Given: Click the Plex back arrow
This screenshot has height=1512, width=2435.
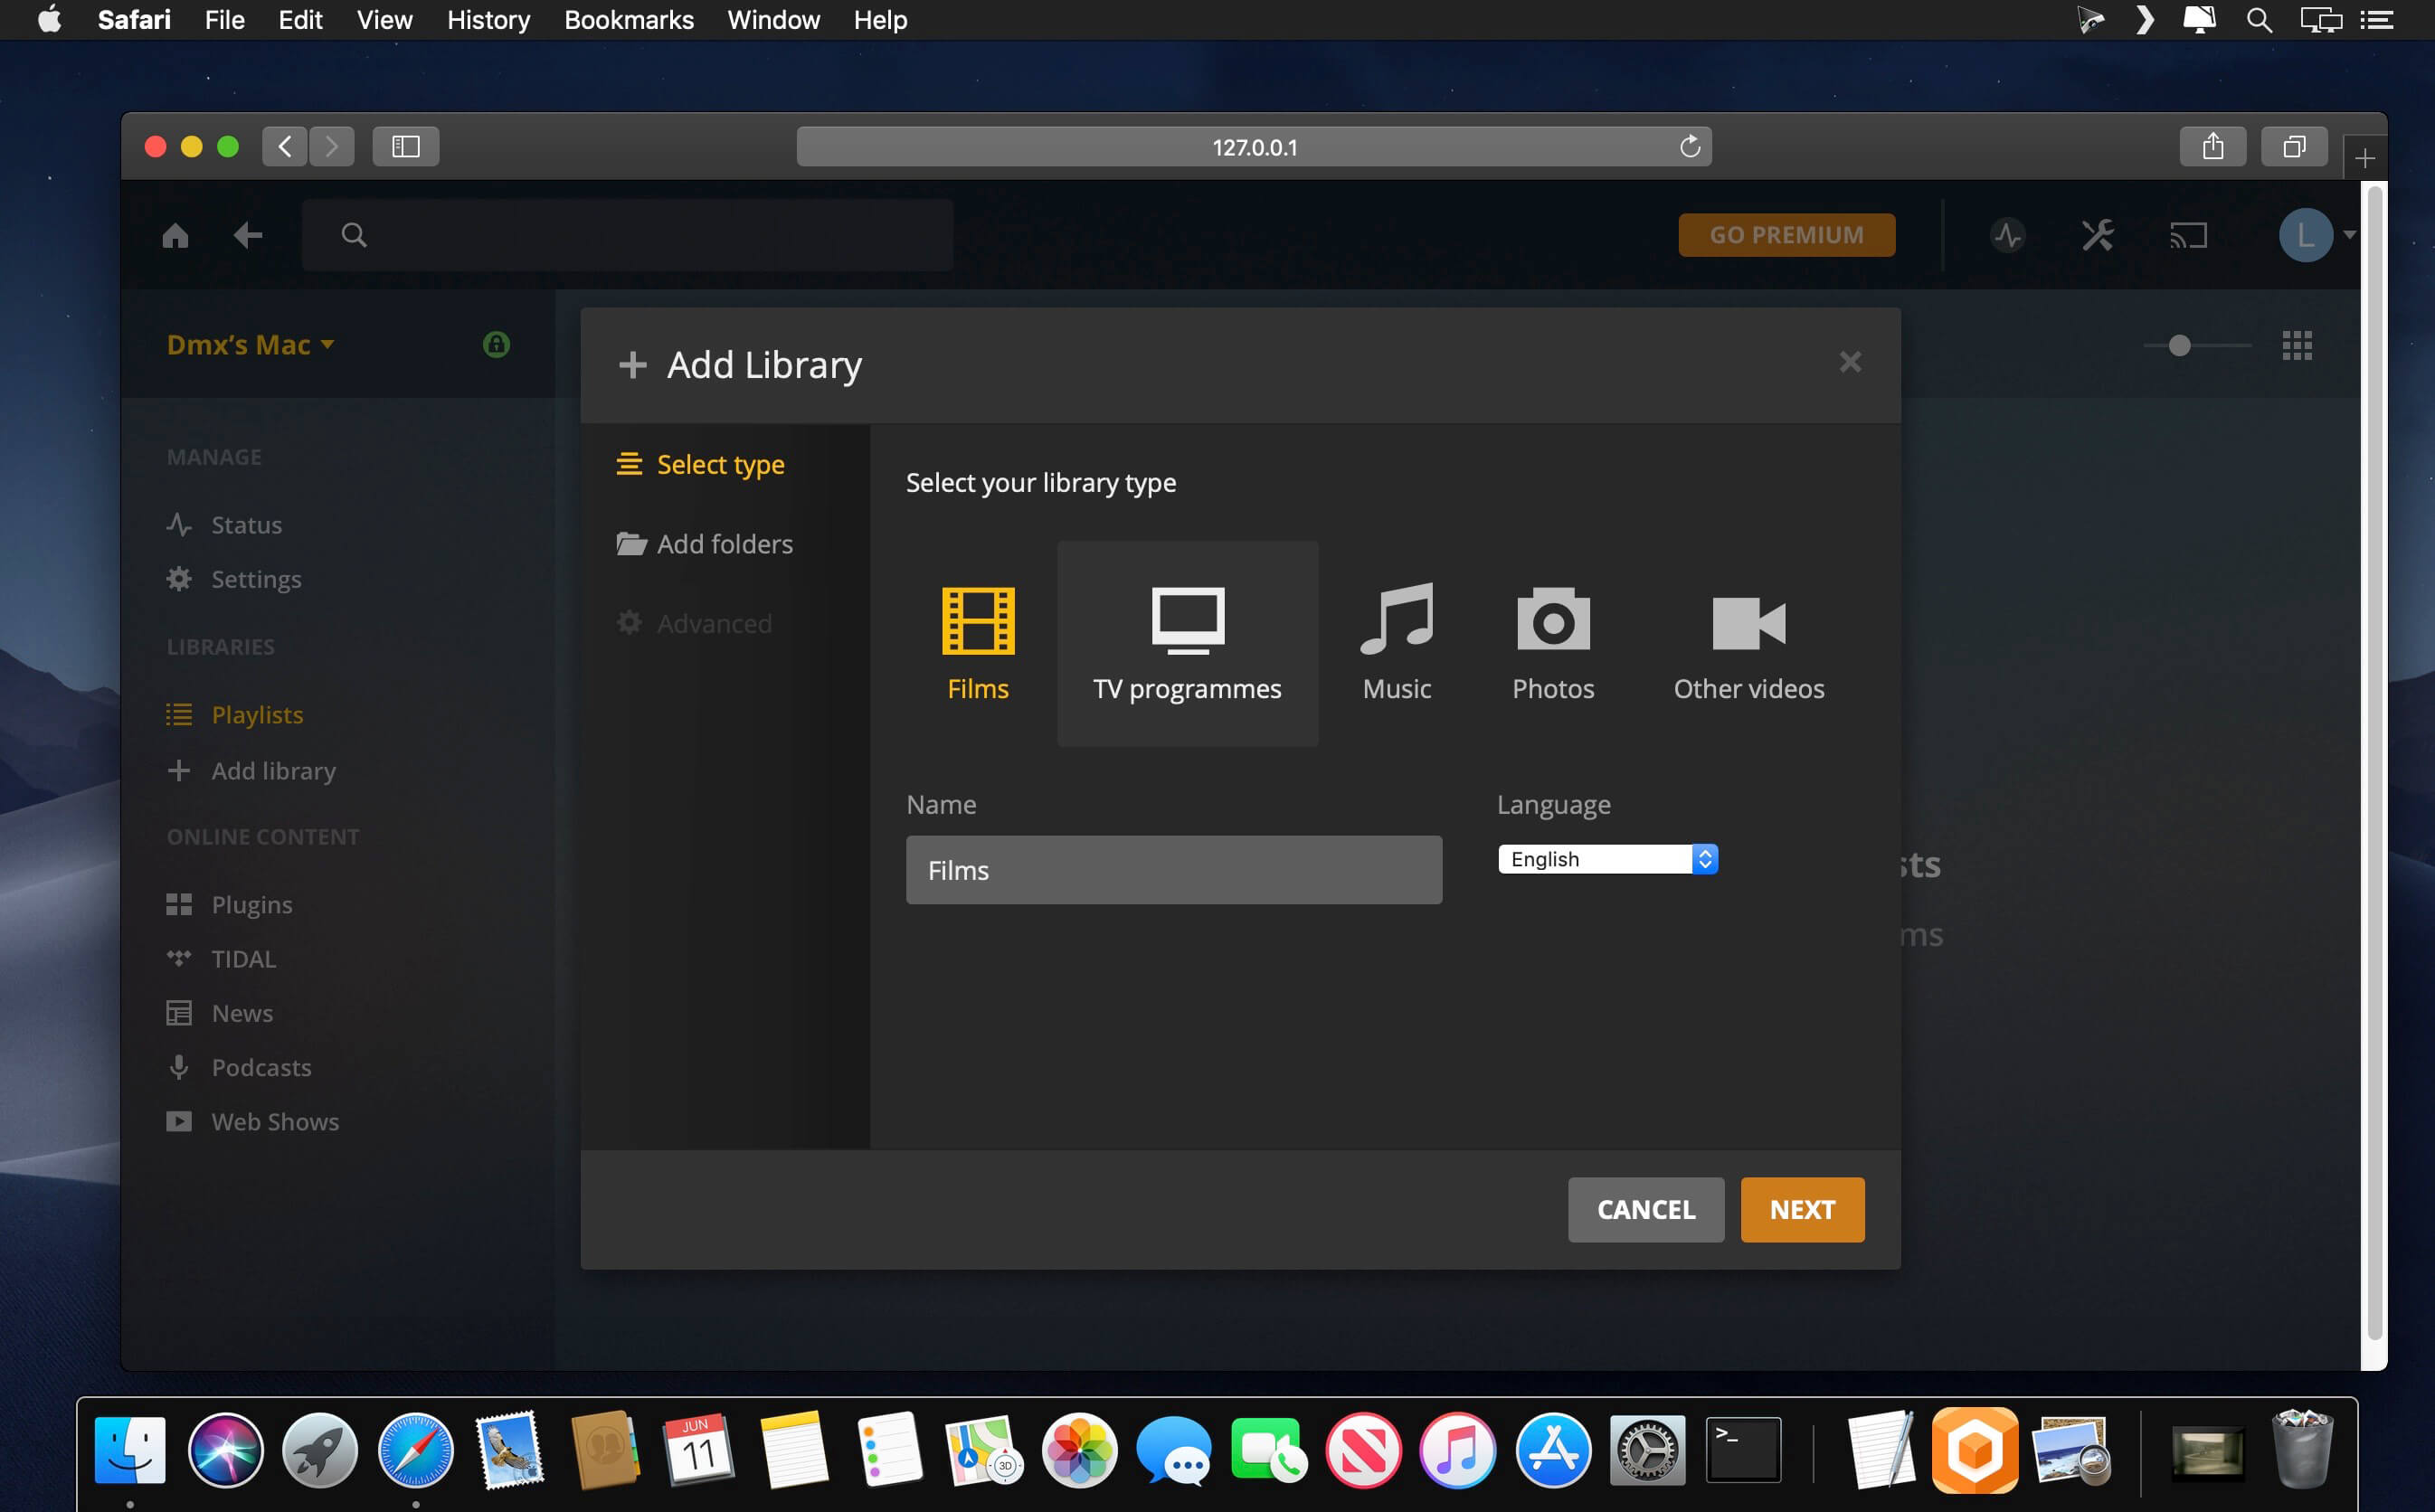Looking at the screenshot, I should 247,235.
